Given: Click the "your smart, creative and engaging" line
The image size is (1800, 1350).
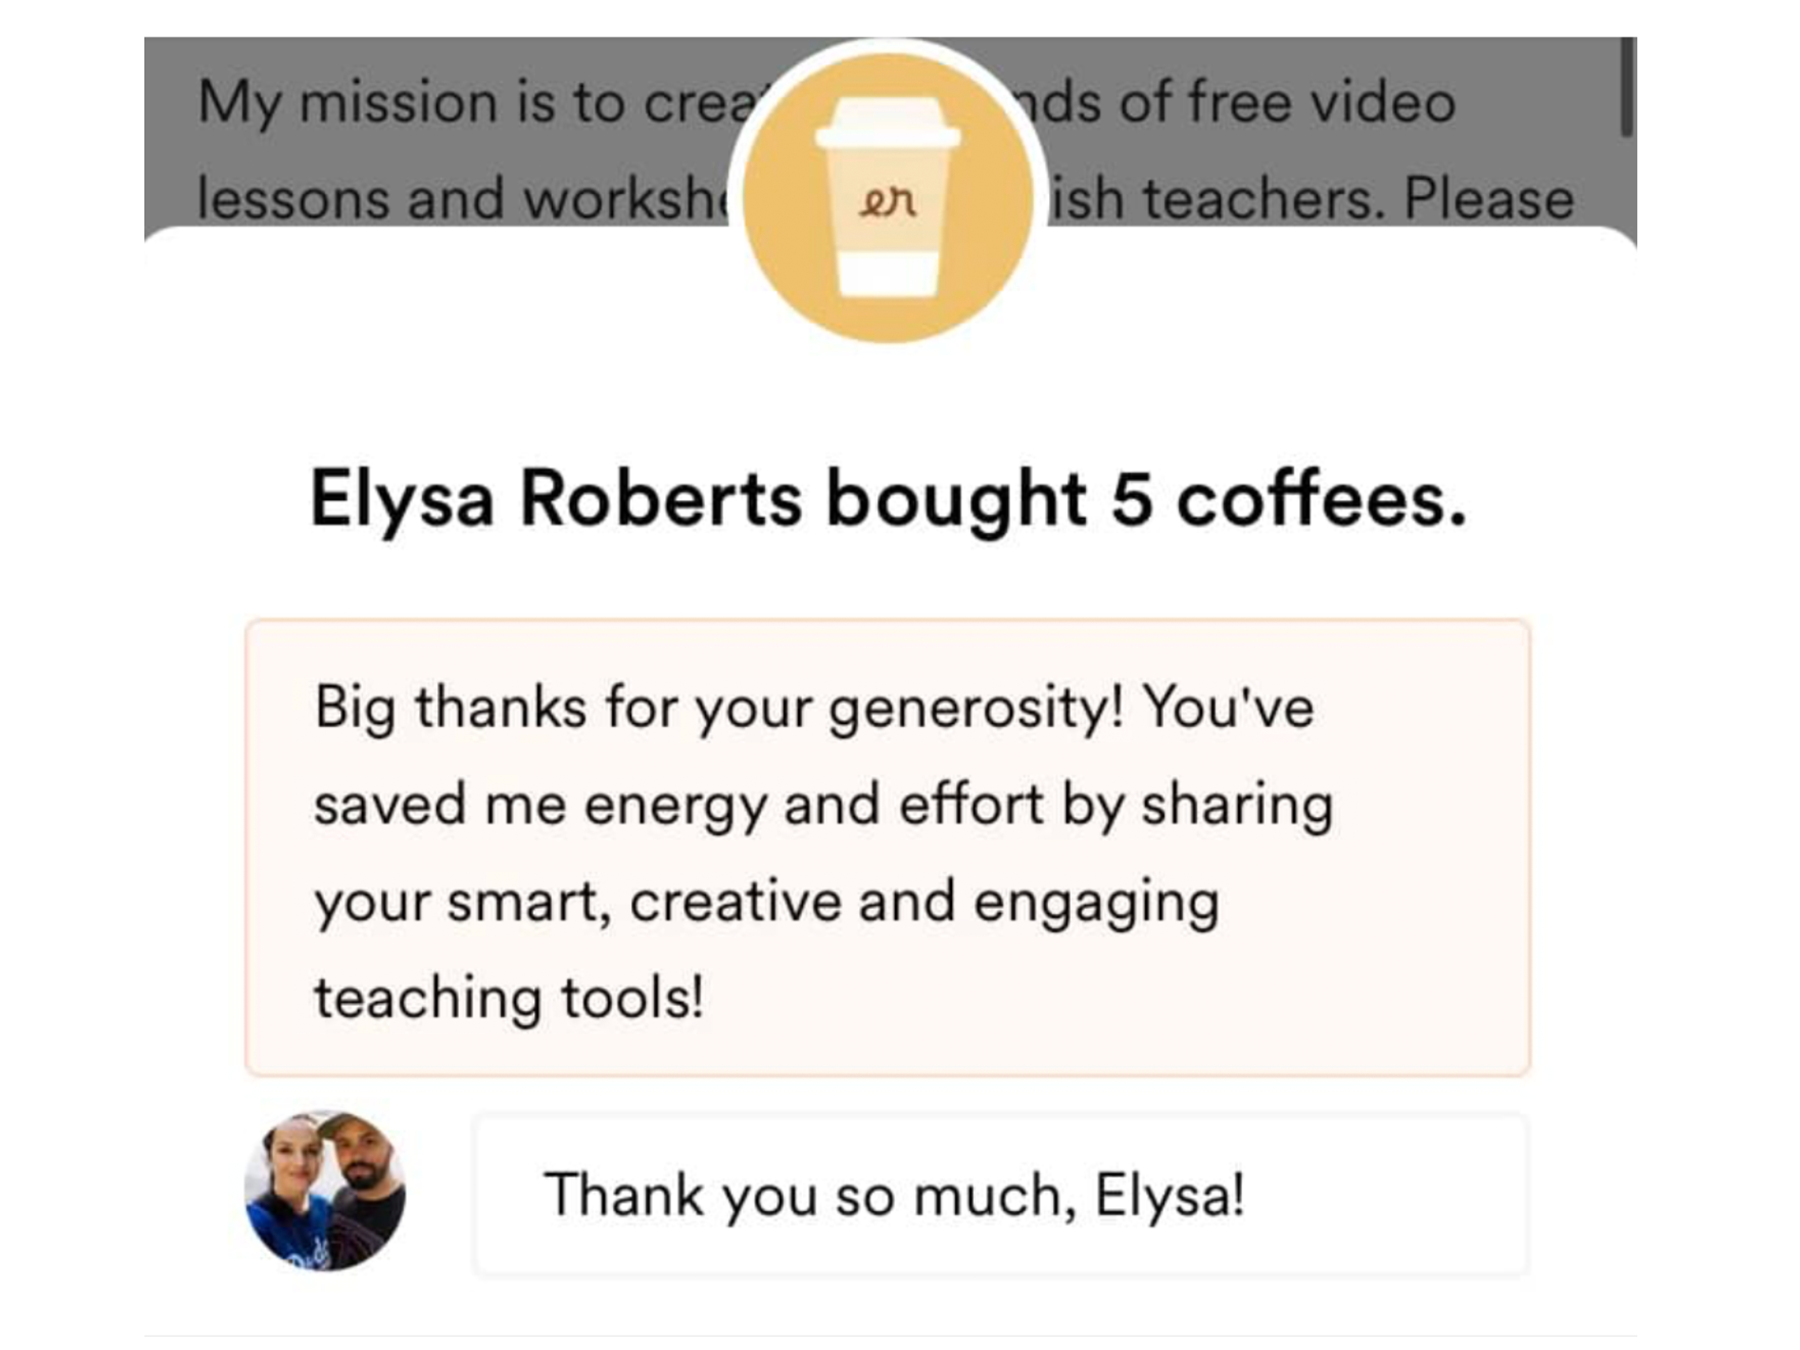Looking at the screenshot, I should point(766,901).
